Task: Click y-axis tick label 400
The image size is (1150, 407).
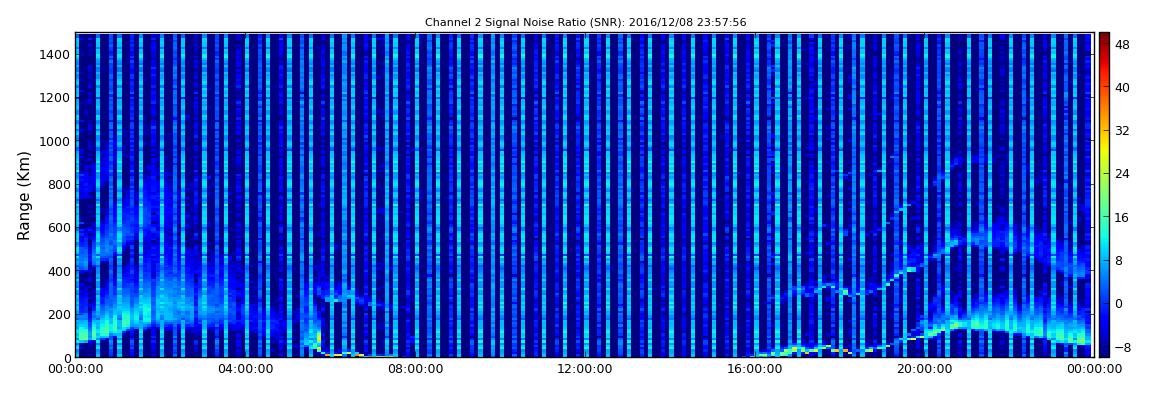Action: point(59,271)
